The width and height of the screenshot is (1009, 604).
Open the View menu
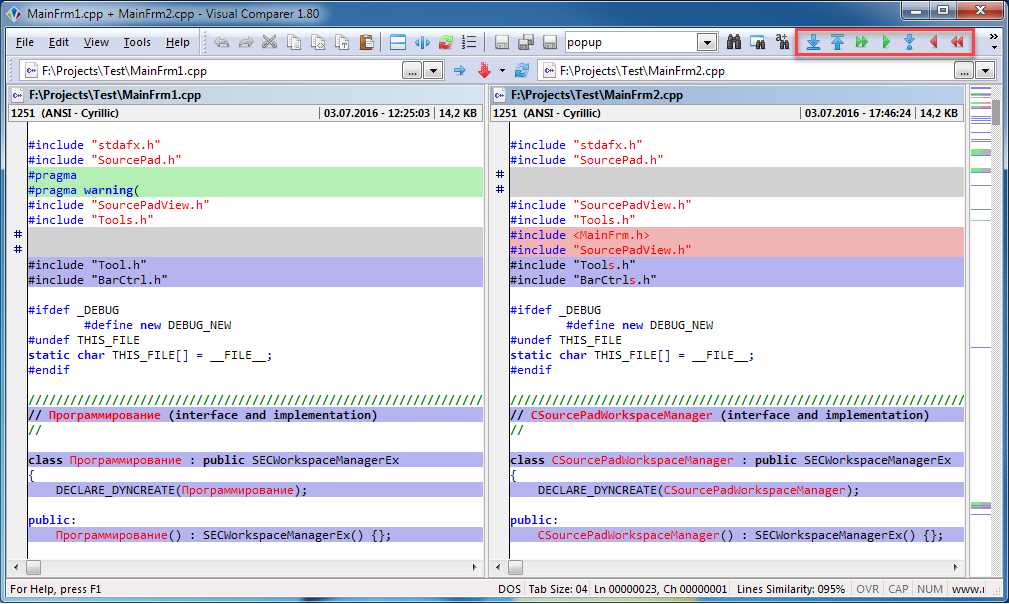(96, 42)
